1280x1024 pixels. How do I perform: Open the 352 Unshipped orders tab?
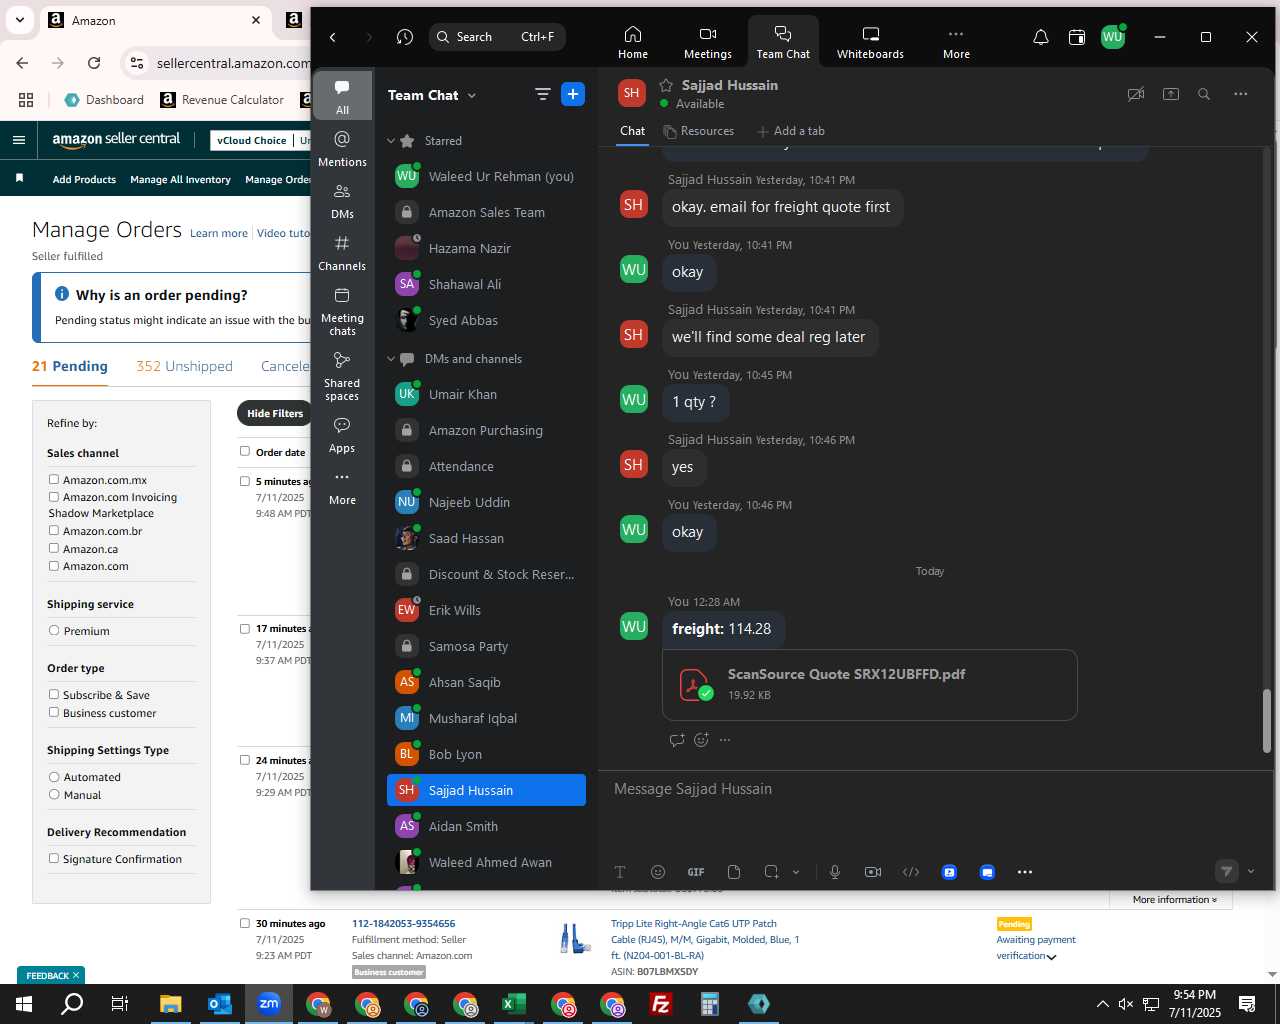coord(184,366)
